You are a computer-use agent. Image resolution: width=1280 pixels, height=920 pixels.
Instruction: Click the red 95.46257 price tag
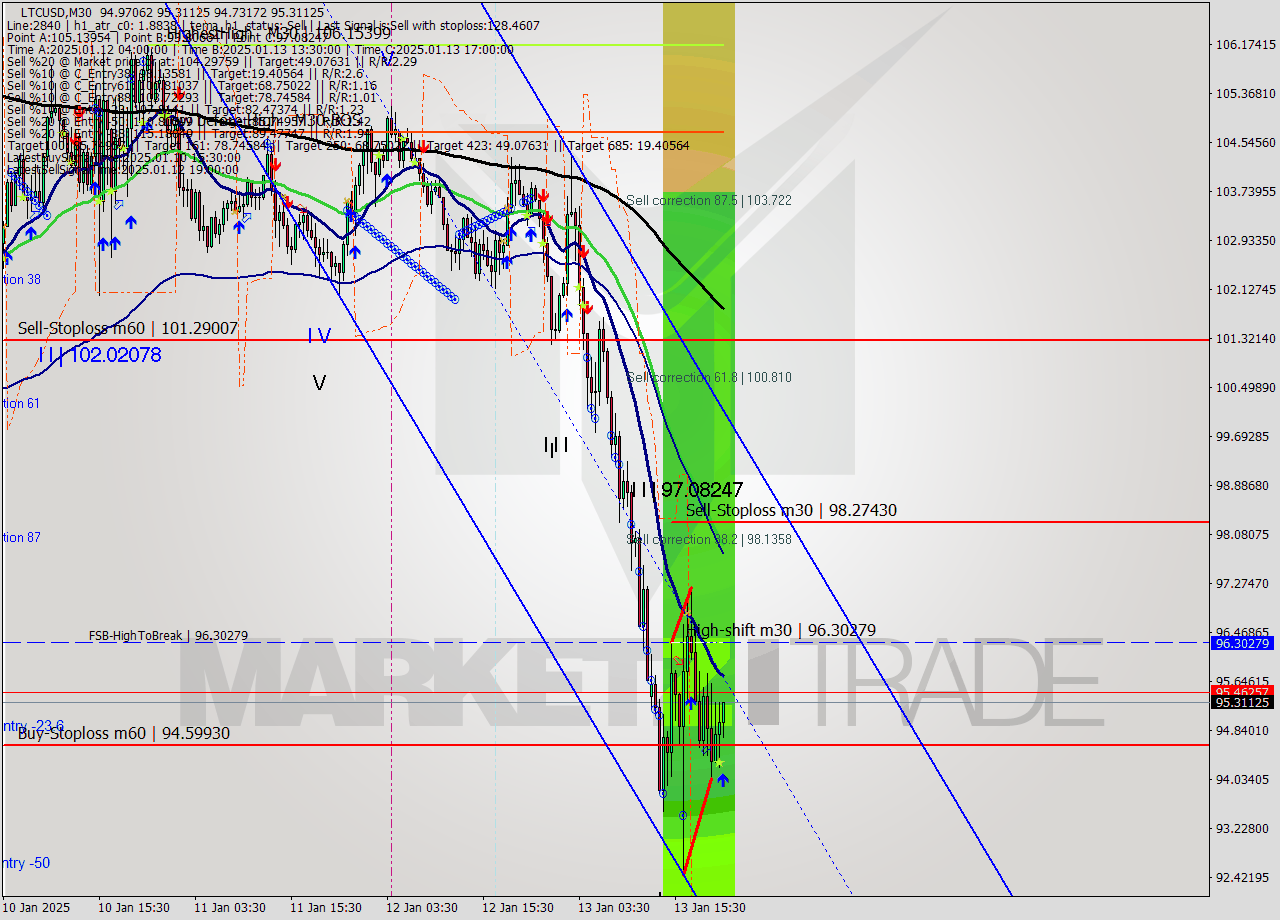click(x=1242, y=691)
